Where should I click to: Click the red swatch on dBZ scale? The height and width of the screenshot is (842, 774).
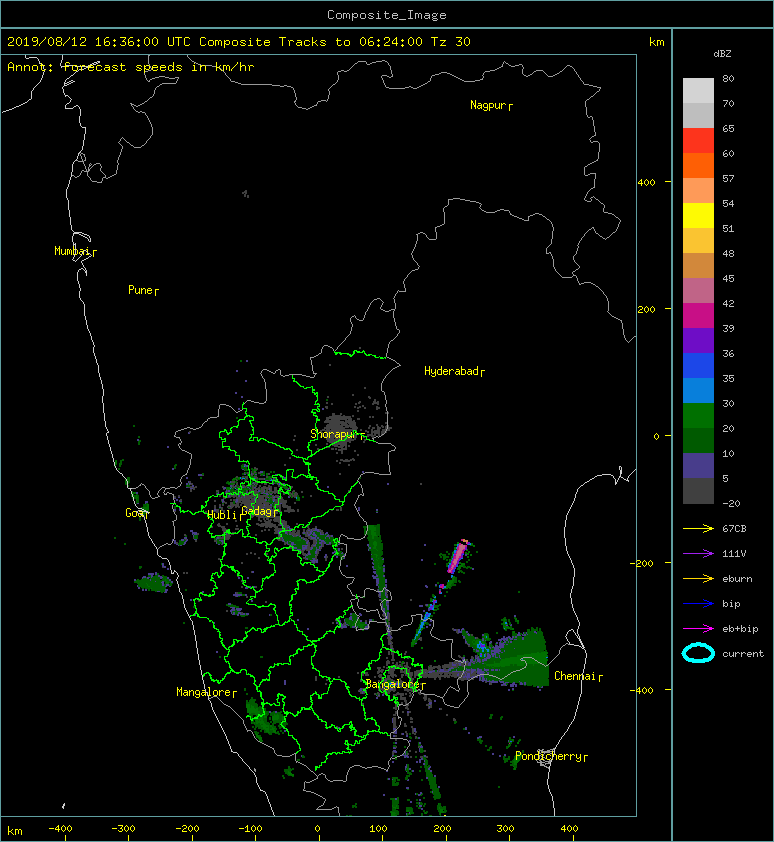(x=698, y=140)
